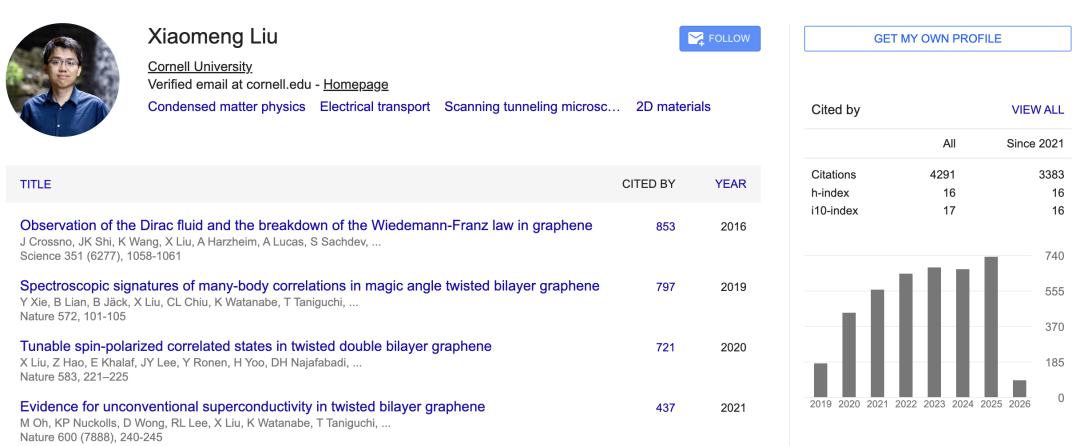Select the Condensed matter physics interest

click(227, 107)
